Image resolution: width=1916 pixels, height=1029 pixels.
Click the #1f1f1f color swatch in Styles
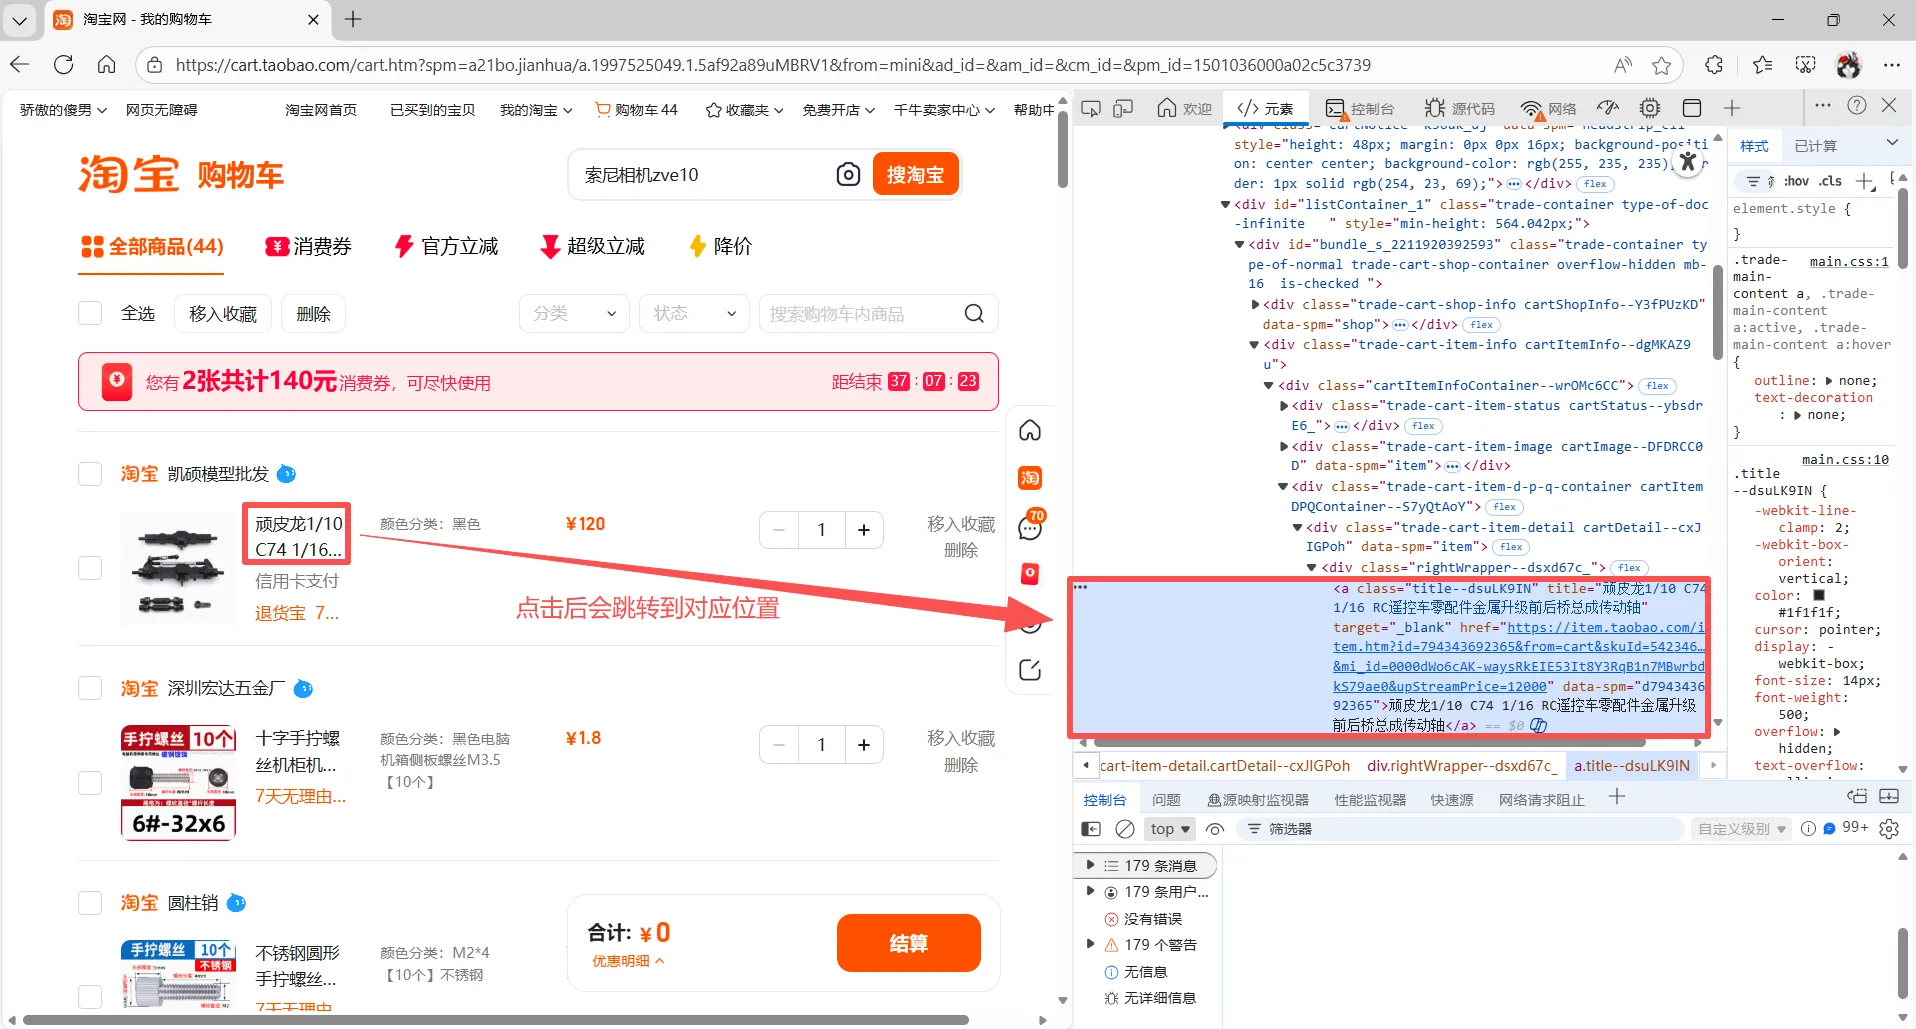click(x=1818, y=595)
